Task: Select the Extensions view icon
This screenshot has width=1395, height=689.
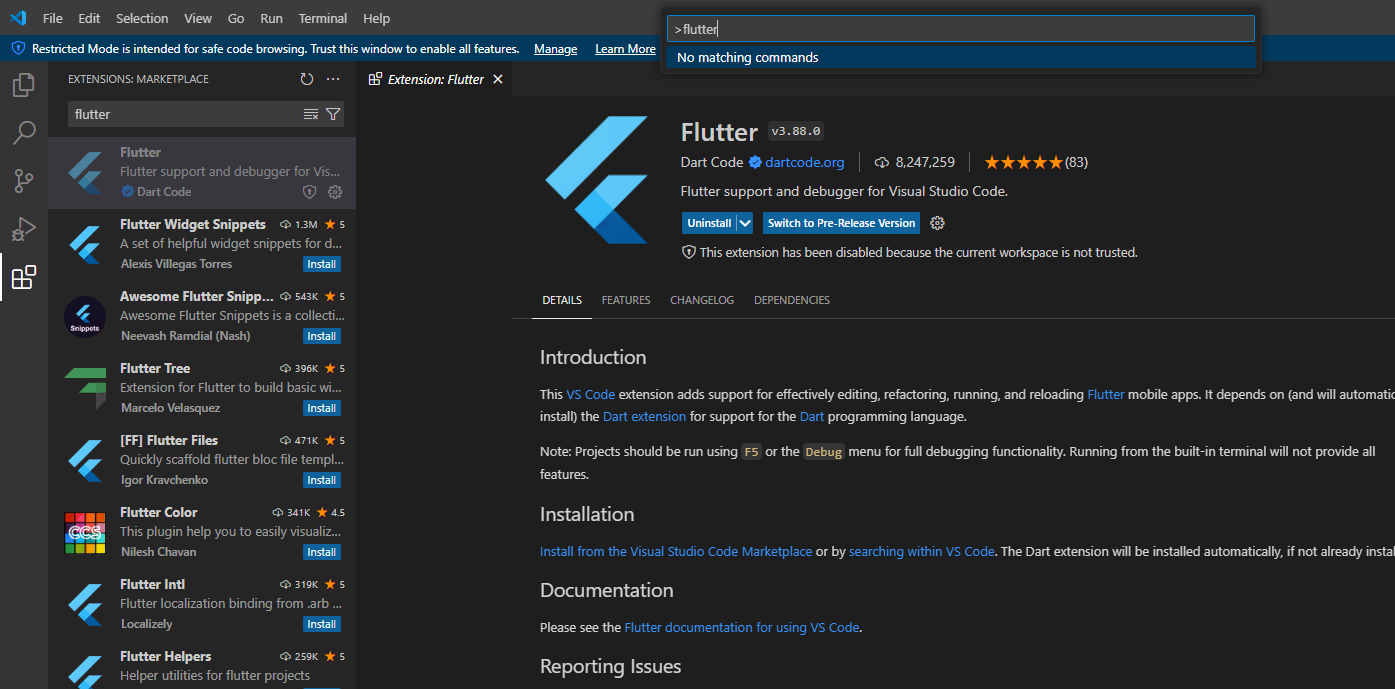Action: [x=24, y=277]
